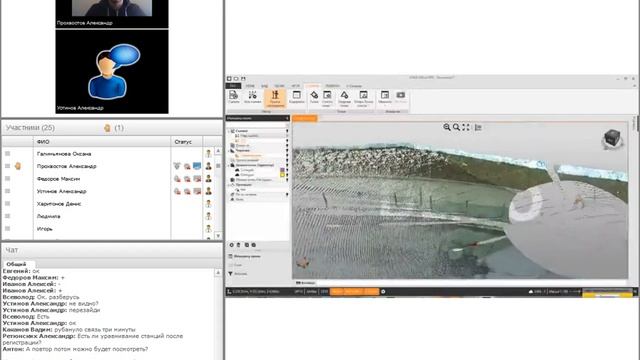Check the box next to Прохвостов Александр
Screen dimensions: 640x360
[x=7, y=166]
